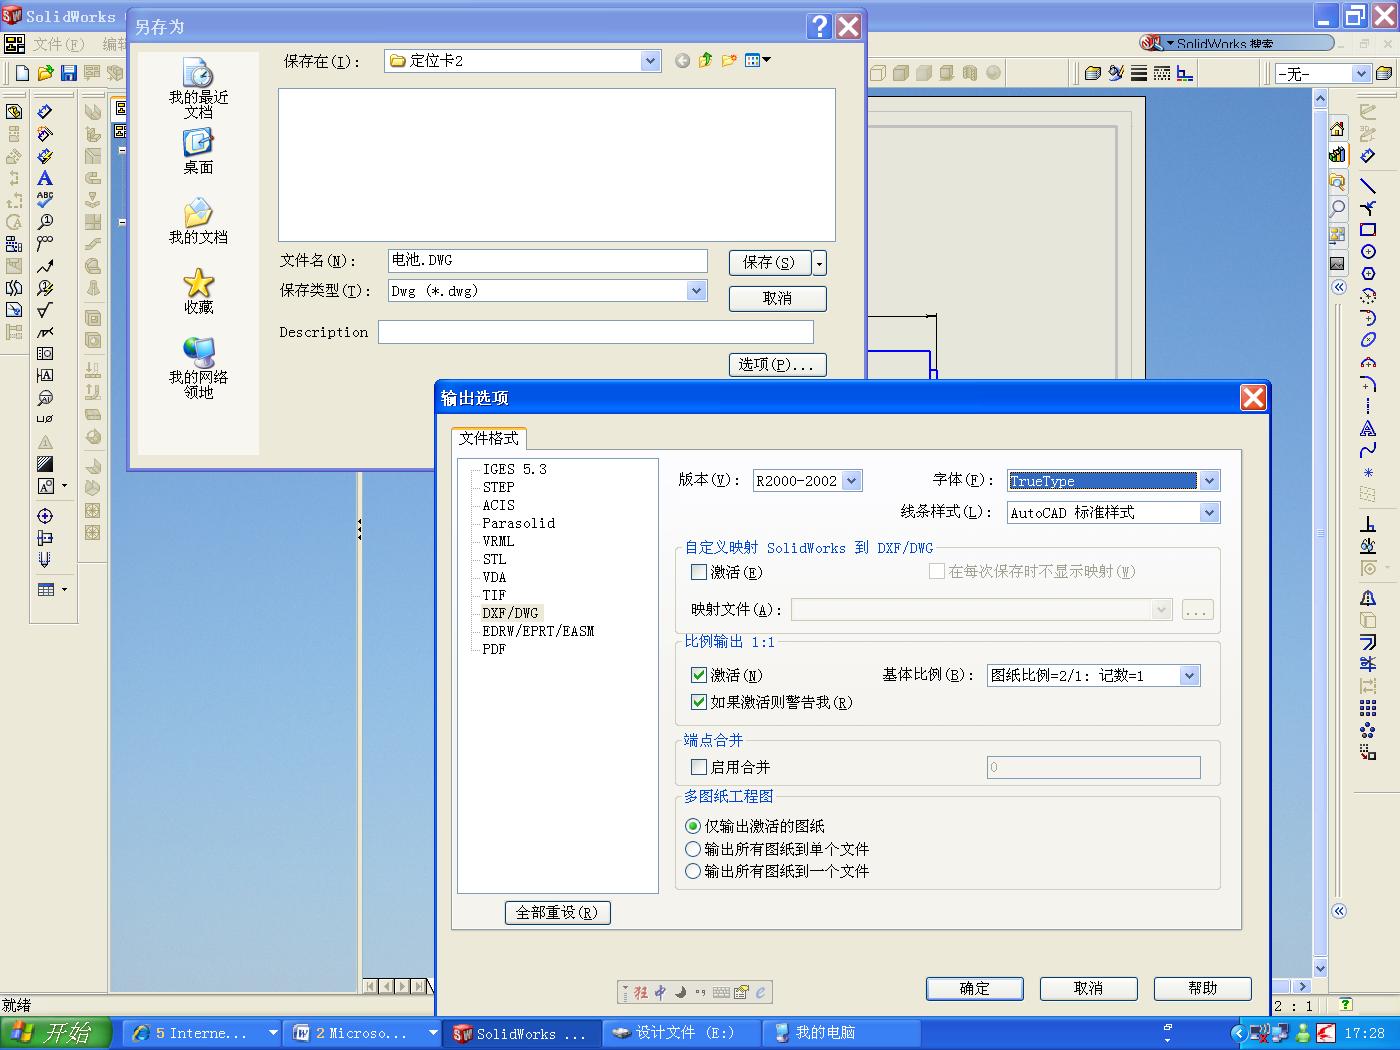The image size is (1400, 1050).
Task: Switch to 设计文件 (E:) taskbar window
Action: tap(681, 1033)
